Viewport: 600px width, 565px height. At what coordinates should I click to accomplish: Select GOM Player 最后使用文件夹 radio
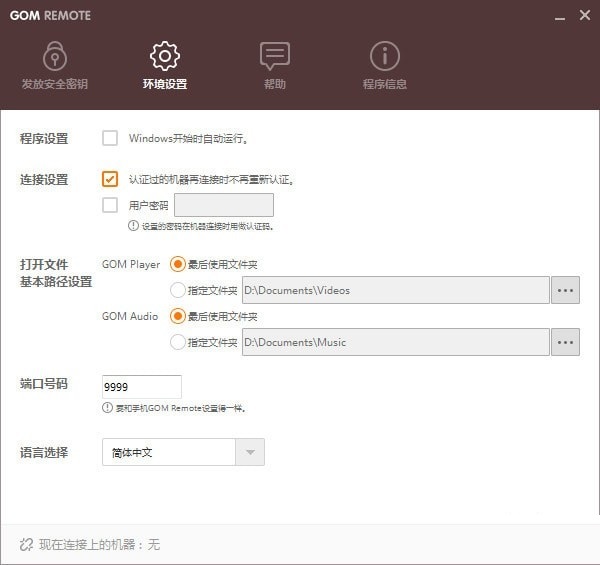click(x=178, y=264)
